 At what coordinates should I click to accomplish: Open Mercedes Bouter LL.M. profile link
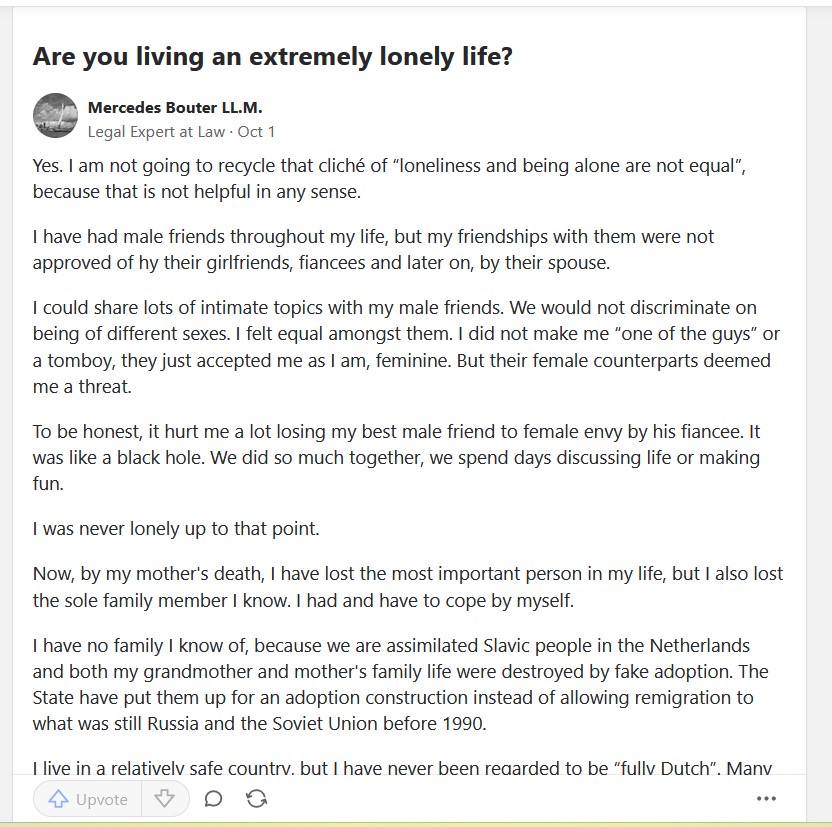coord(175,108)
